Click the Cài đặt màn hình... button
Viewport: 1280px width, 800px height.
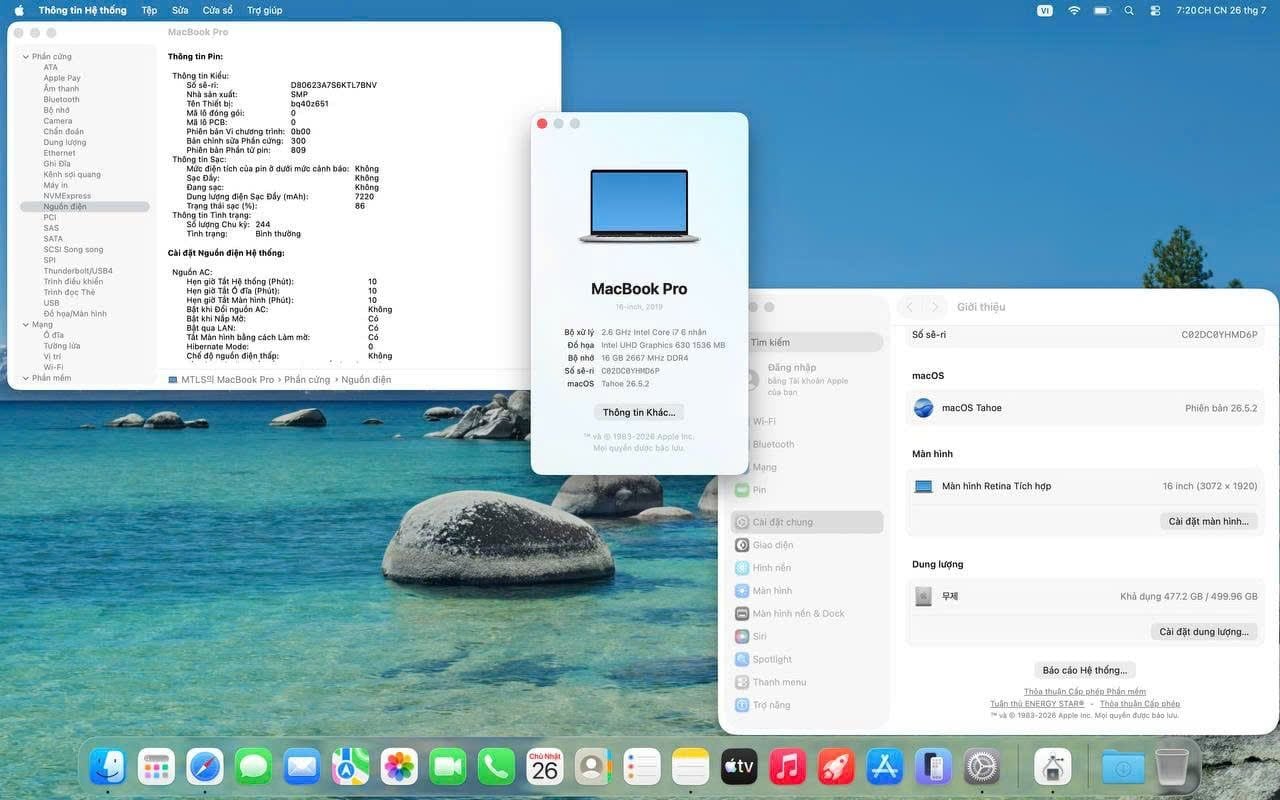coord(1208,521)
